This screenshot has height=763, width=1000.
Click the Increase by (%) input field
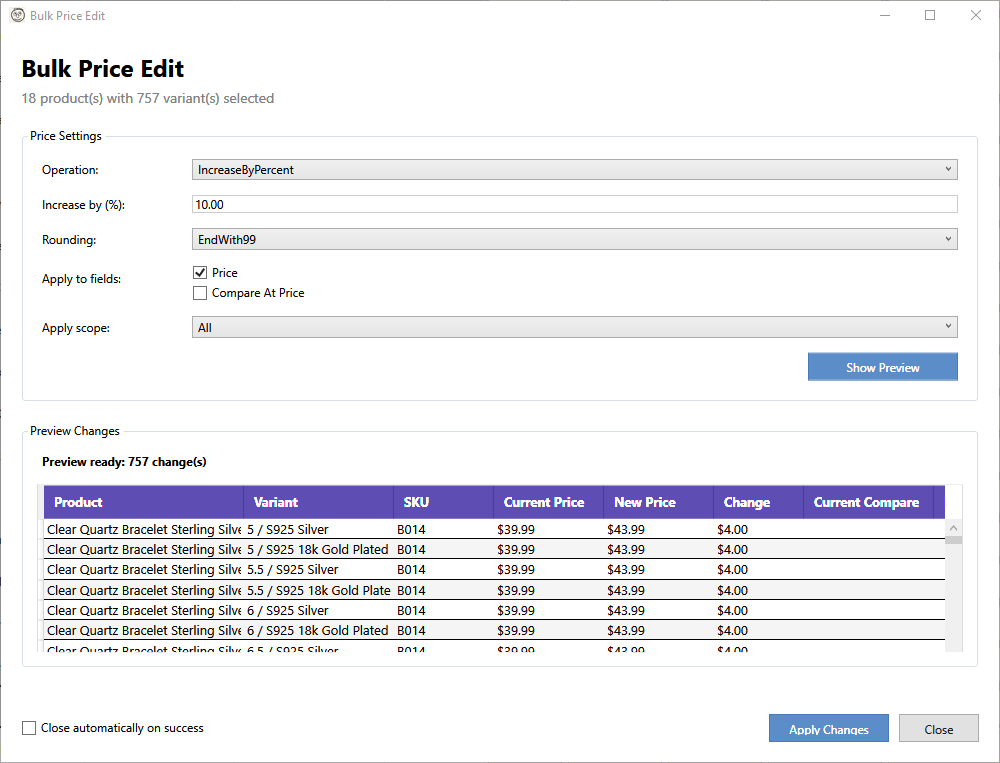click(575, 204)
